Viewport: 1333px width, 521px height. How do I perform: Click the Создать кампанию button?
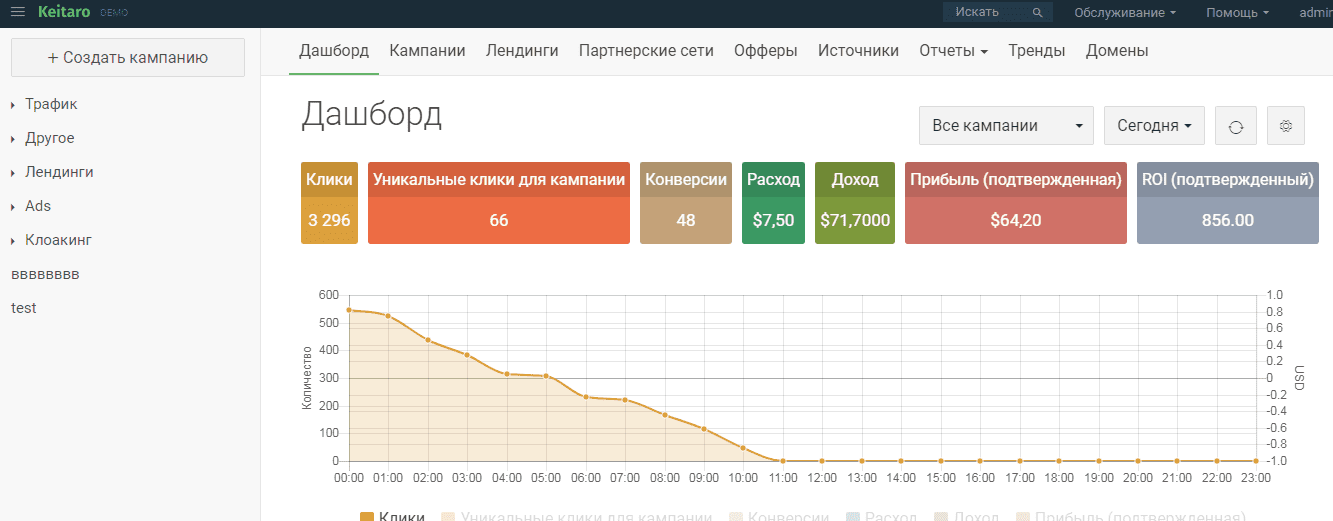[128, 58]
